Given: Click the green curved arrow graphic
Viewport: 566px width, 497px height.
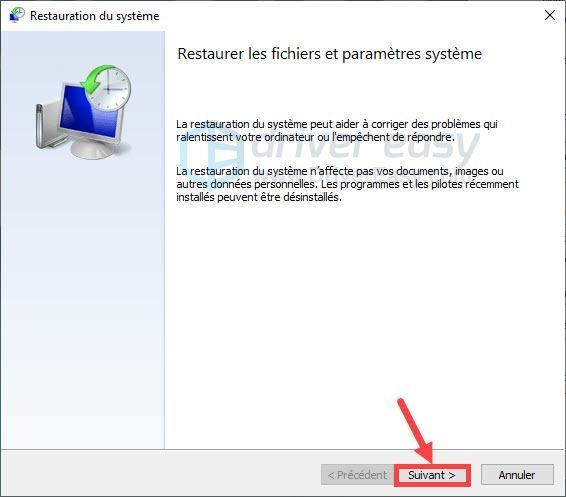Looking at the screenshot, I should [x=95, y=79].
